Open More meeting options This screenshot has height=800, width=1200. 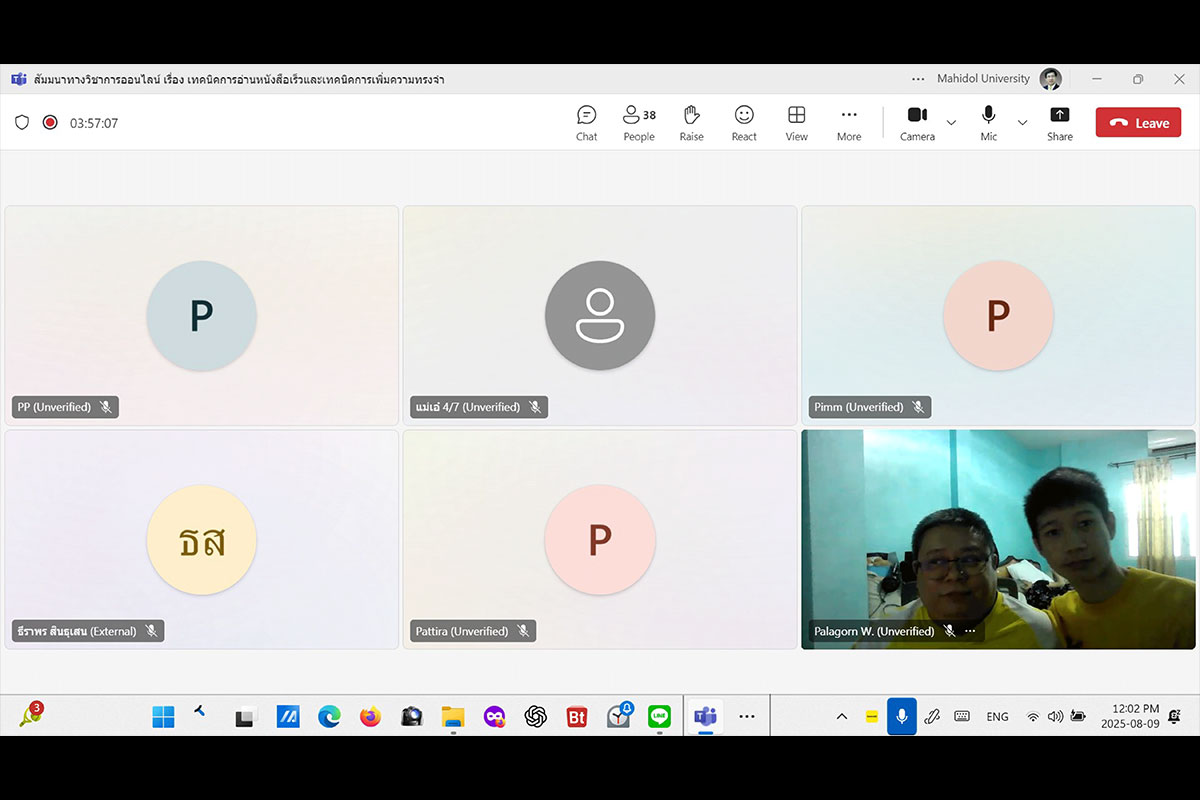pos(848,123)
